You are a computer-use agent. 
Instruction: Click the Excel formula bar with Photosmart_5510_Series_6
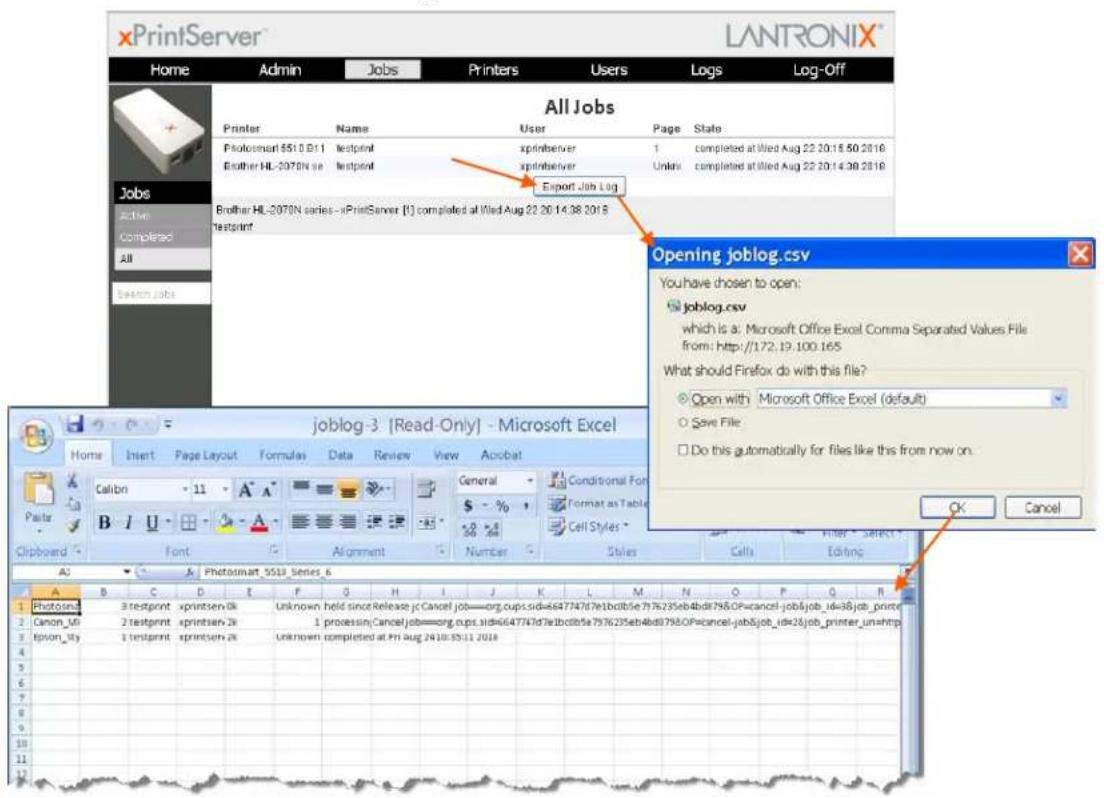pyautogui.click(x=549, y=572)
